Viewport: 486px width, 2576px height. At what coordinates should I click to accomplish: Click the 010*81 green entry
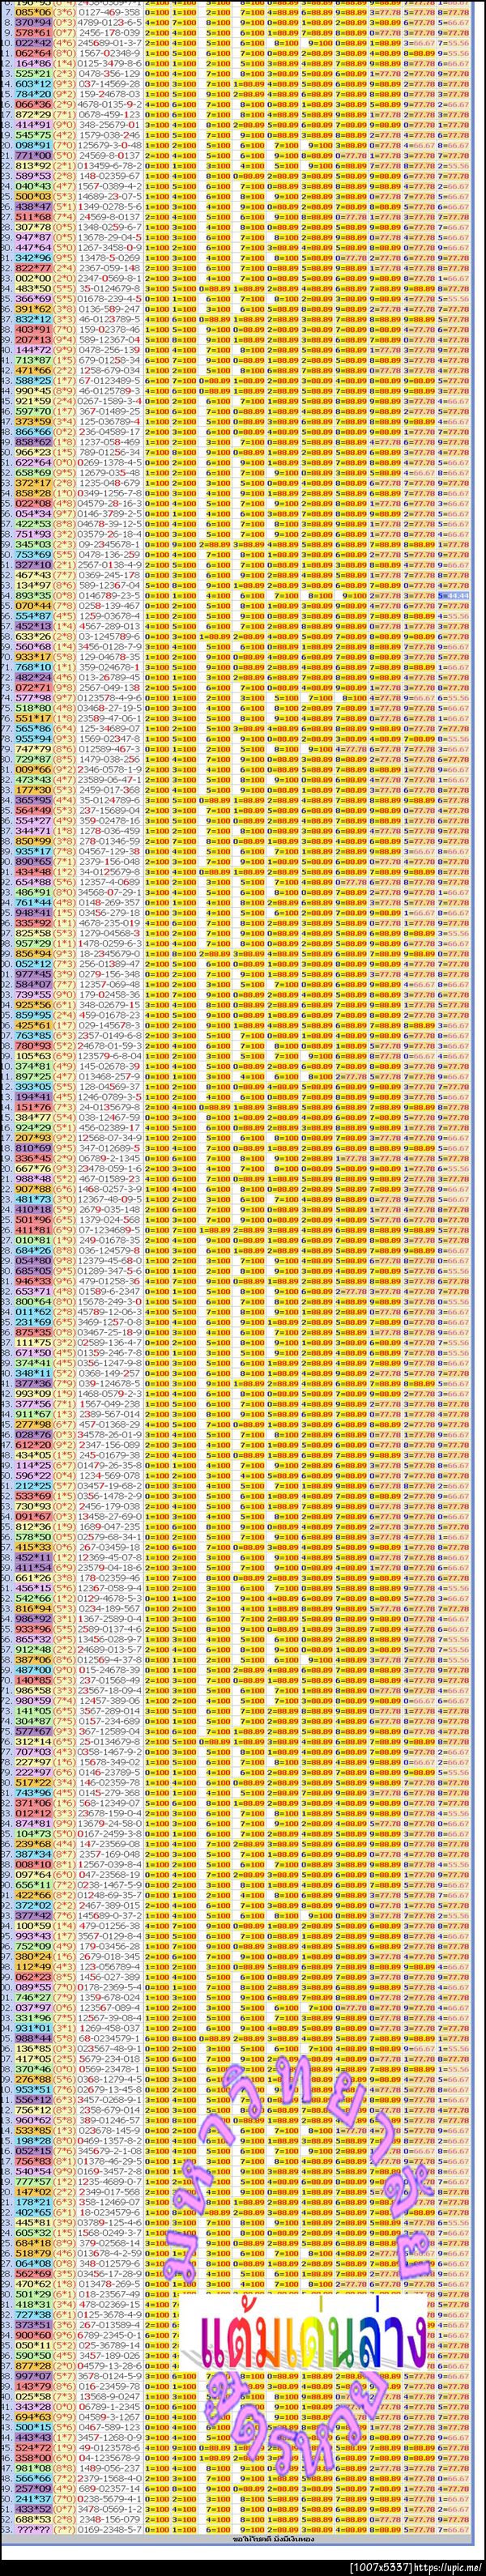tap(32, 1239)
